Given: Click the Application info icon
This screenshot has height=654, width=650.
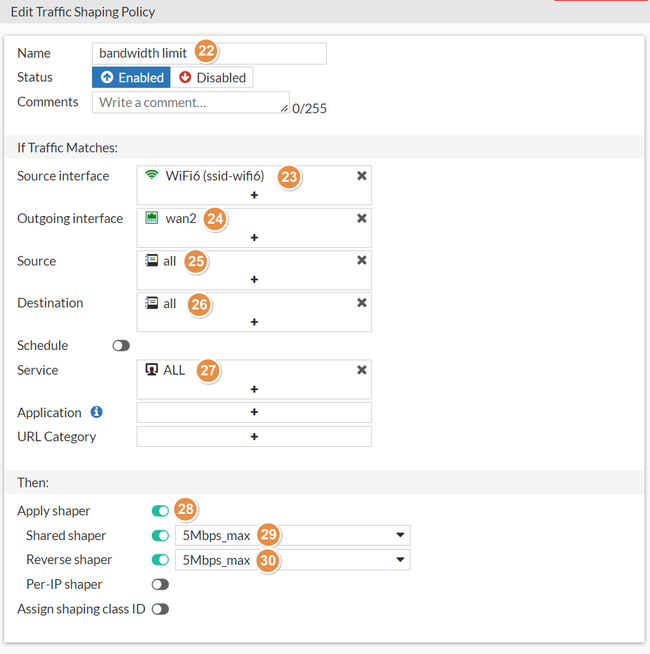Looking at the screenshot, I should coord(97,412).
